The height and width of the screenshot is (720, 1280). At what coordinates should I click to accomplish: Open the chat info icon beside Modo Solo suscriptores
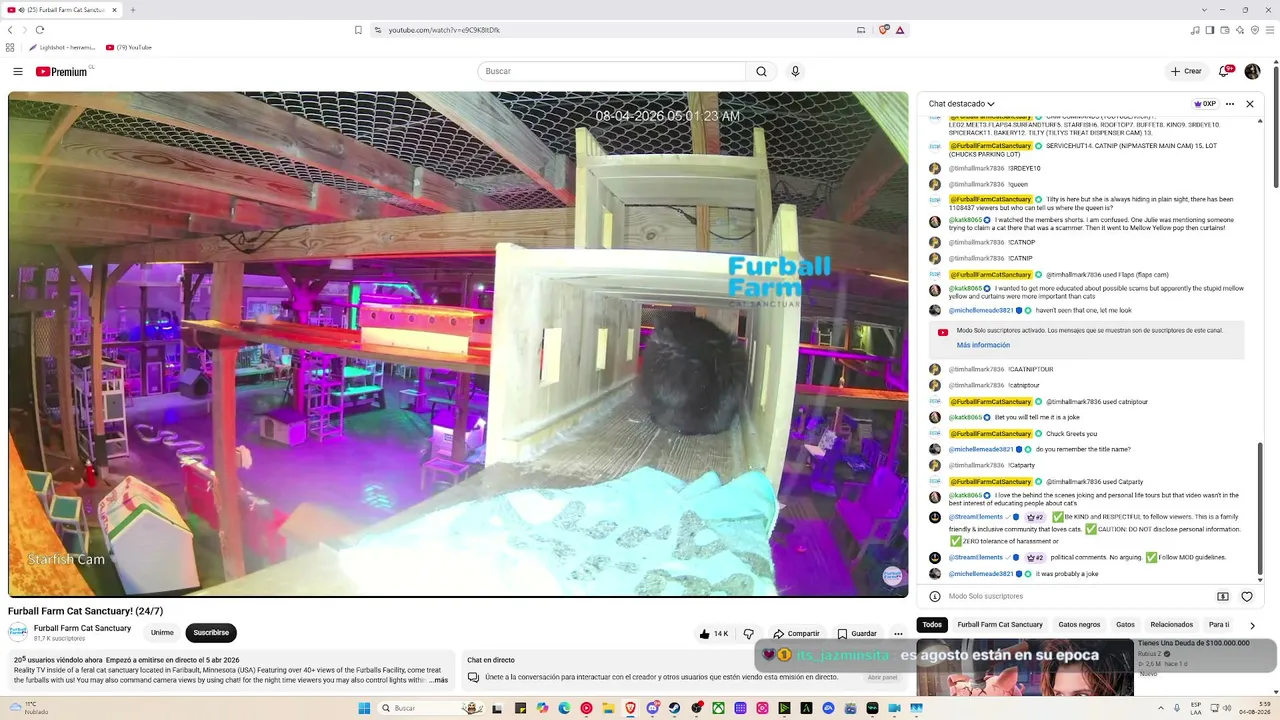tap(935, 596)
